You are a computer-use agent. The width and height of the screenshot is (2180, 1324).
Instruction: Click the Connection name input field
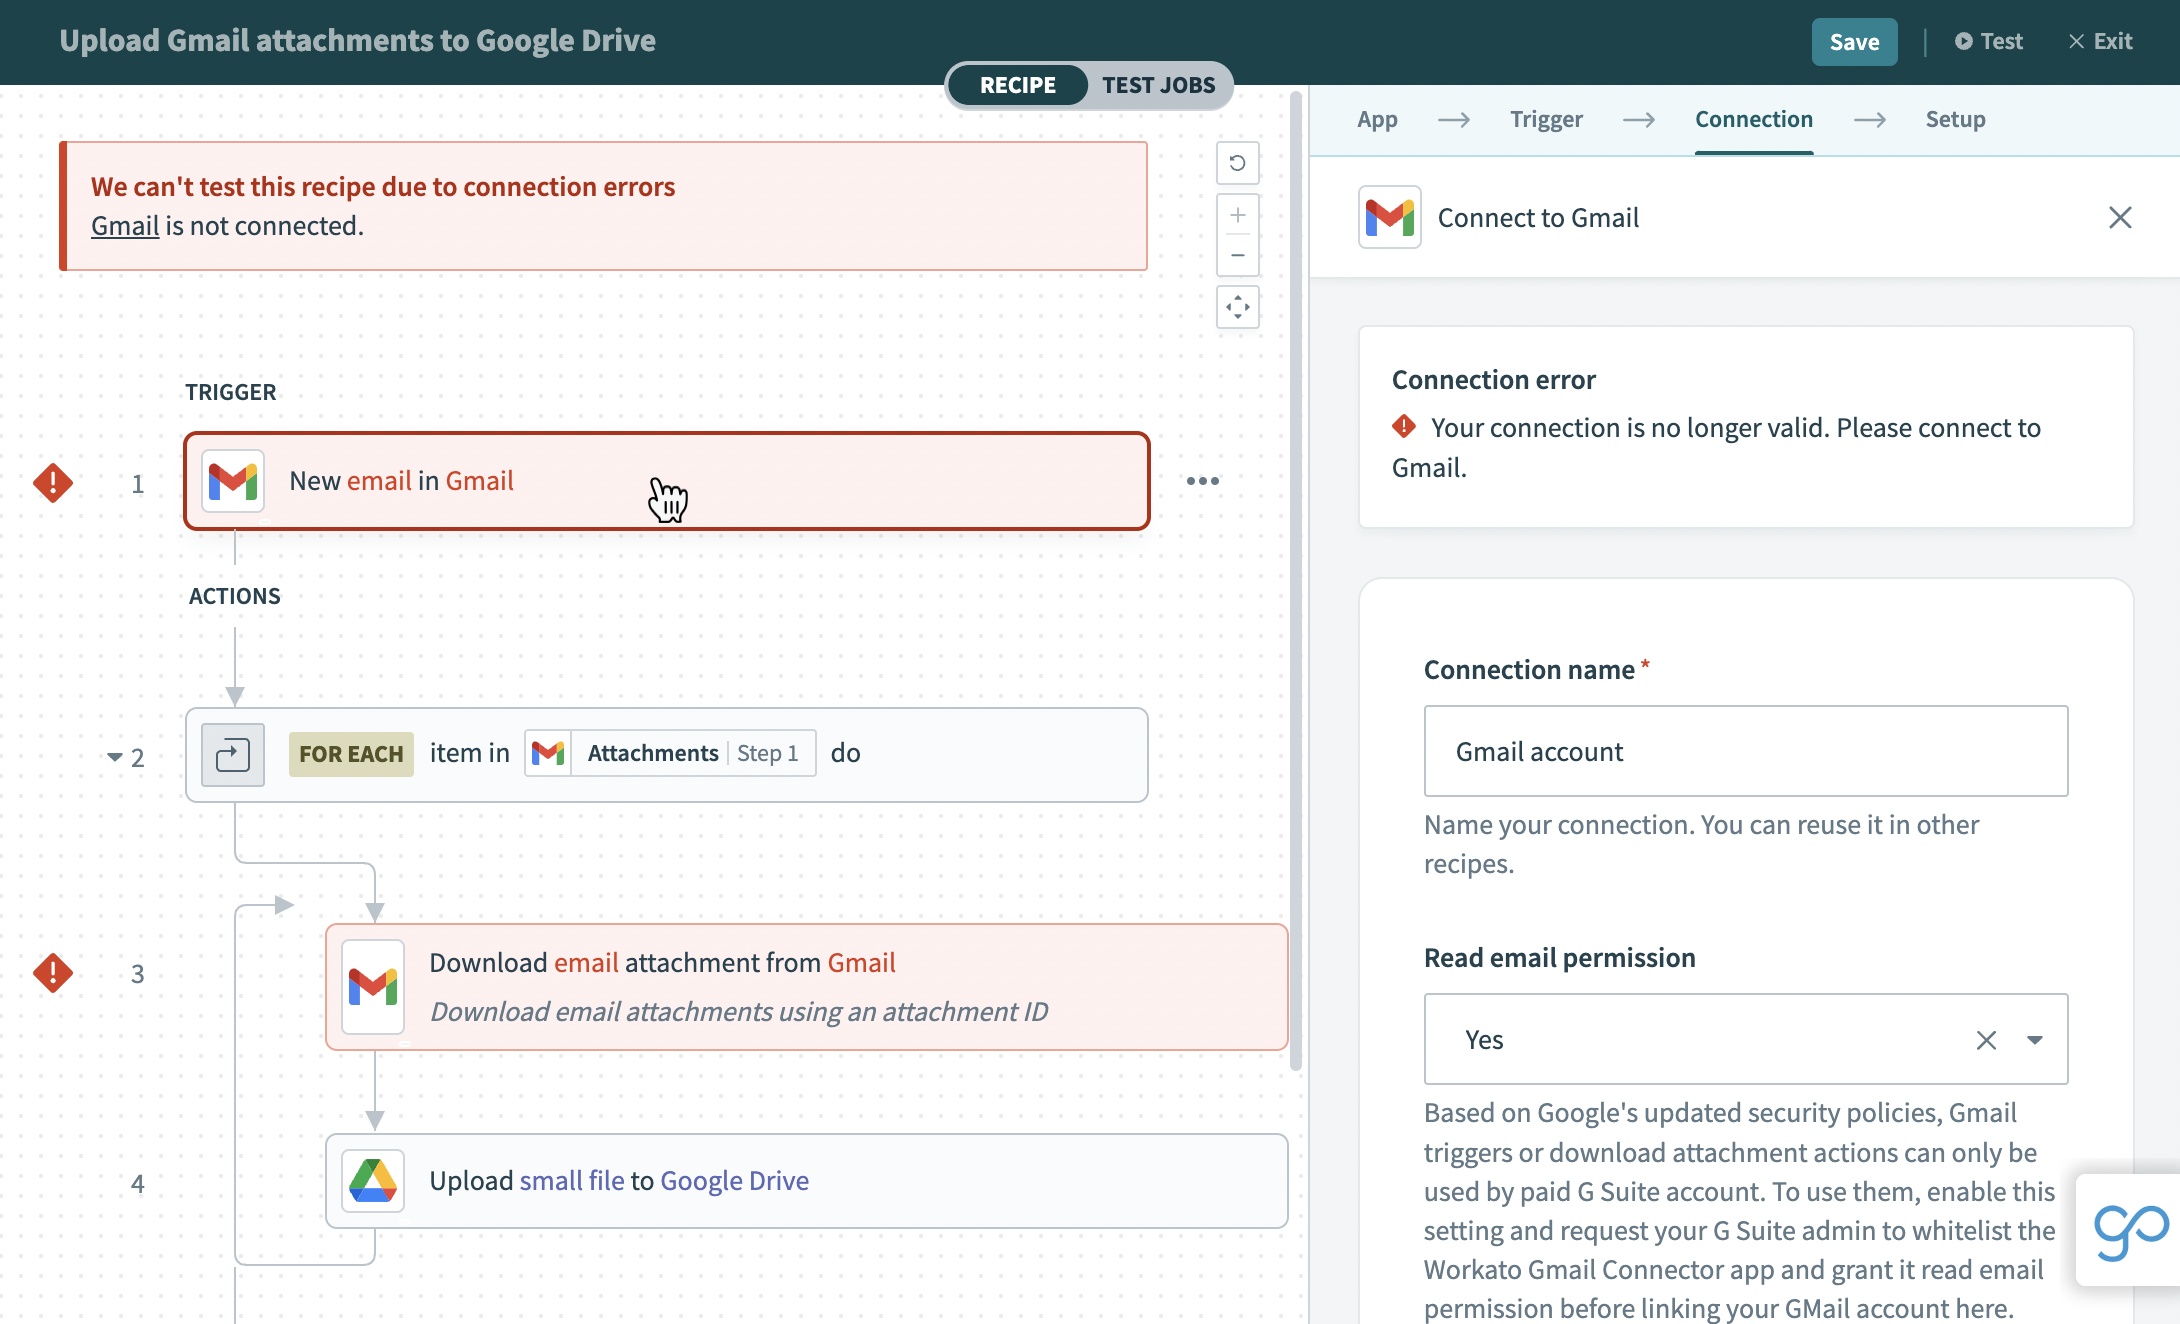coord(1745,751)
